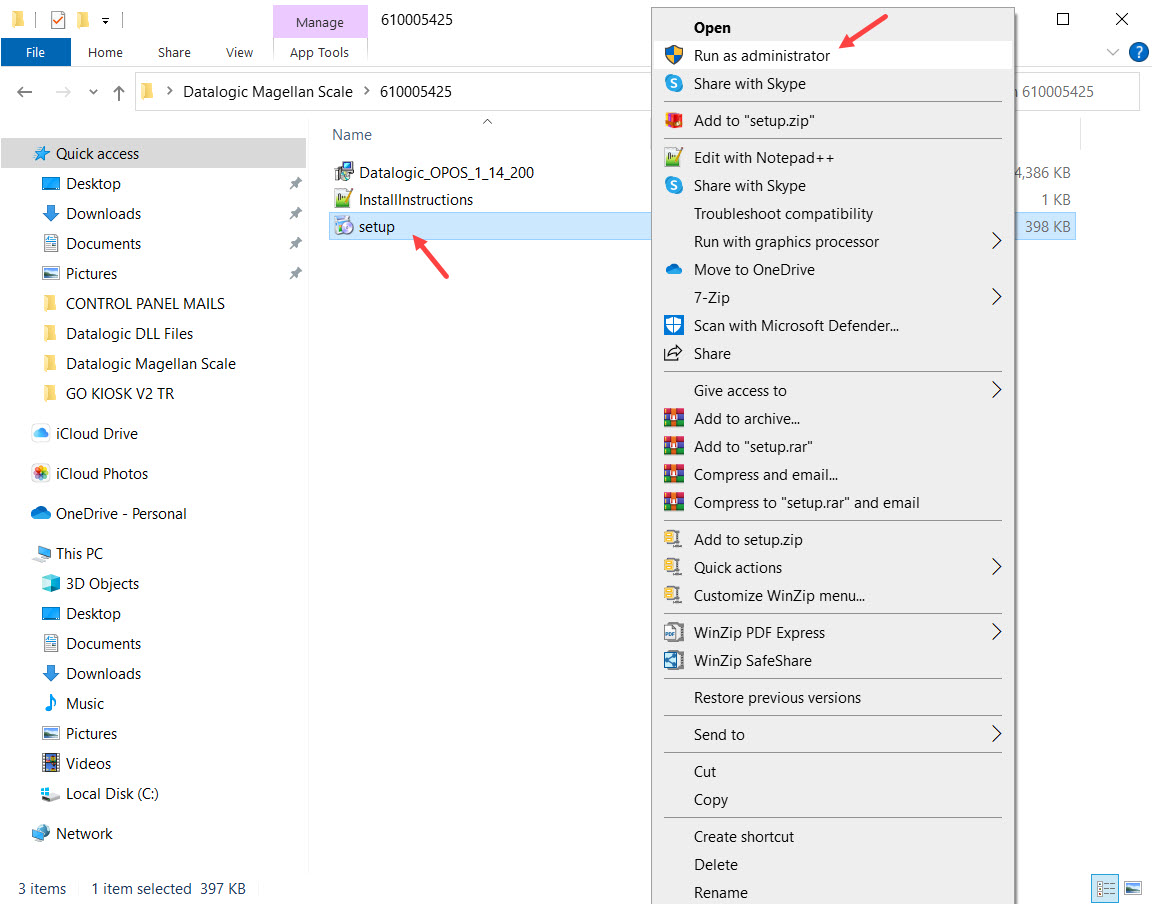Screen dimensions: 1153x904
Task: Switch to the Details view layout icon
Action: click(x=1104, y=888)
